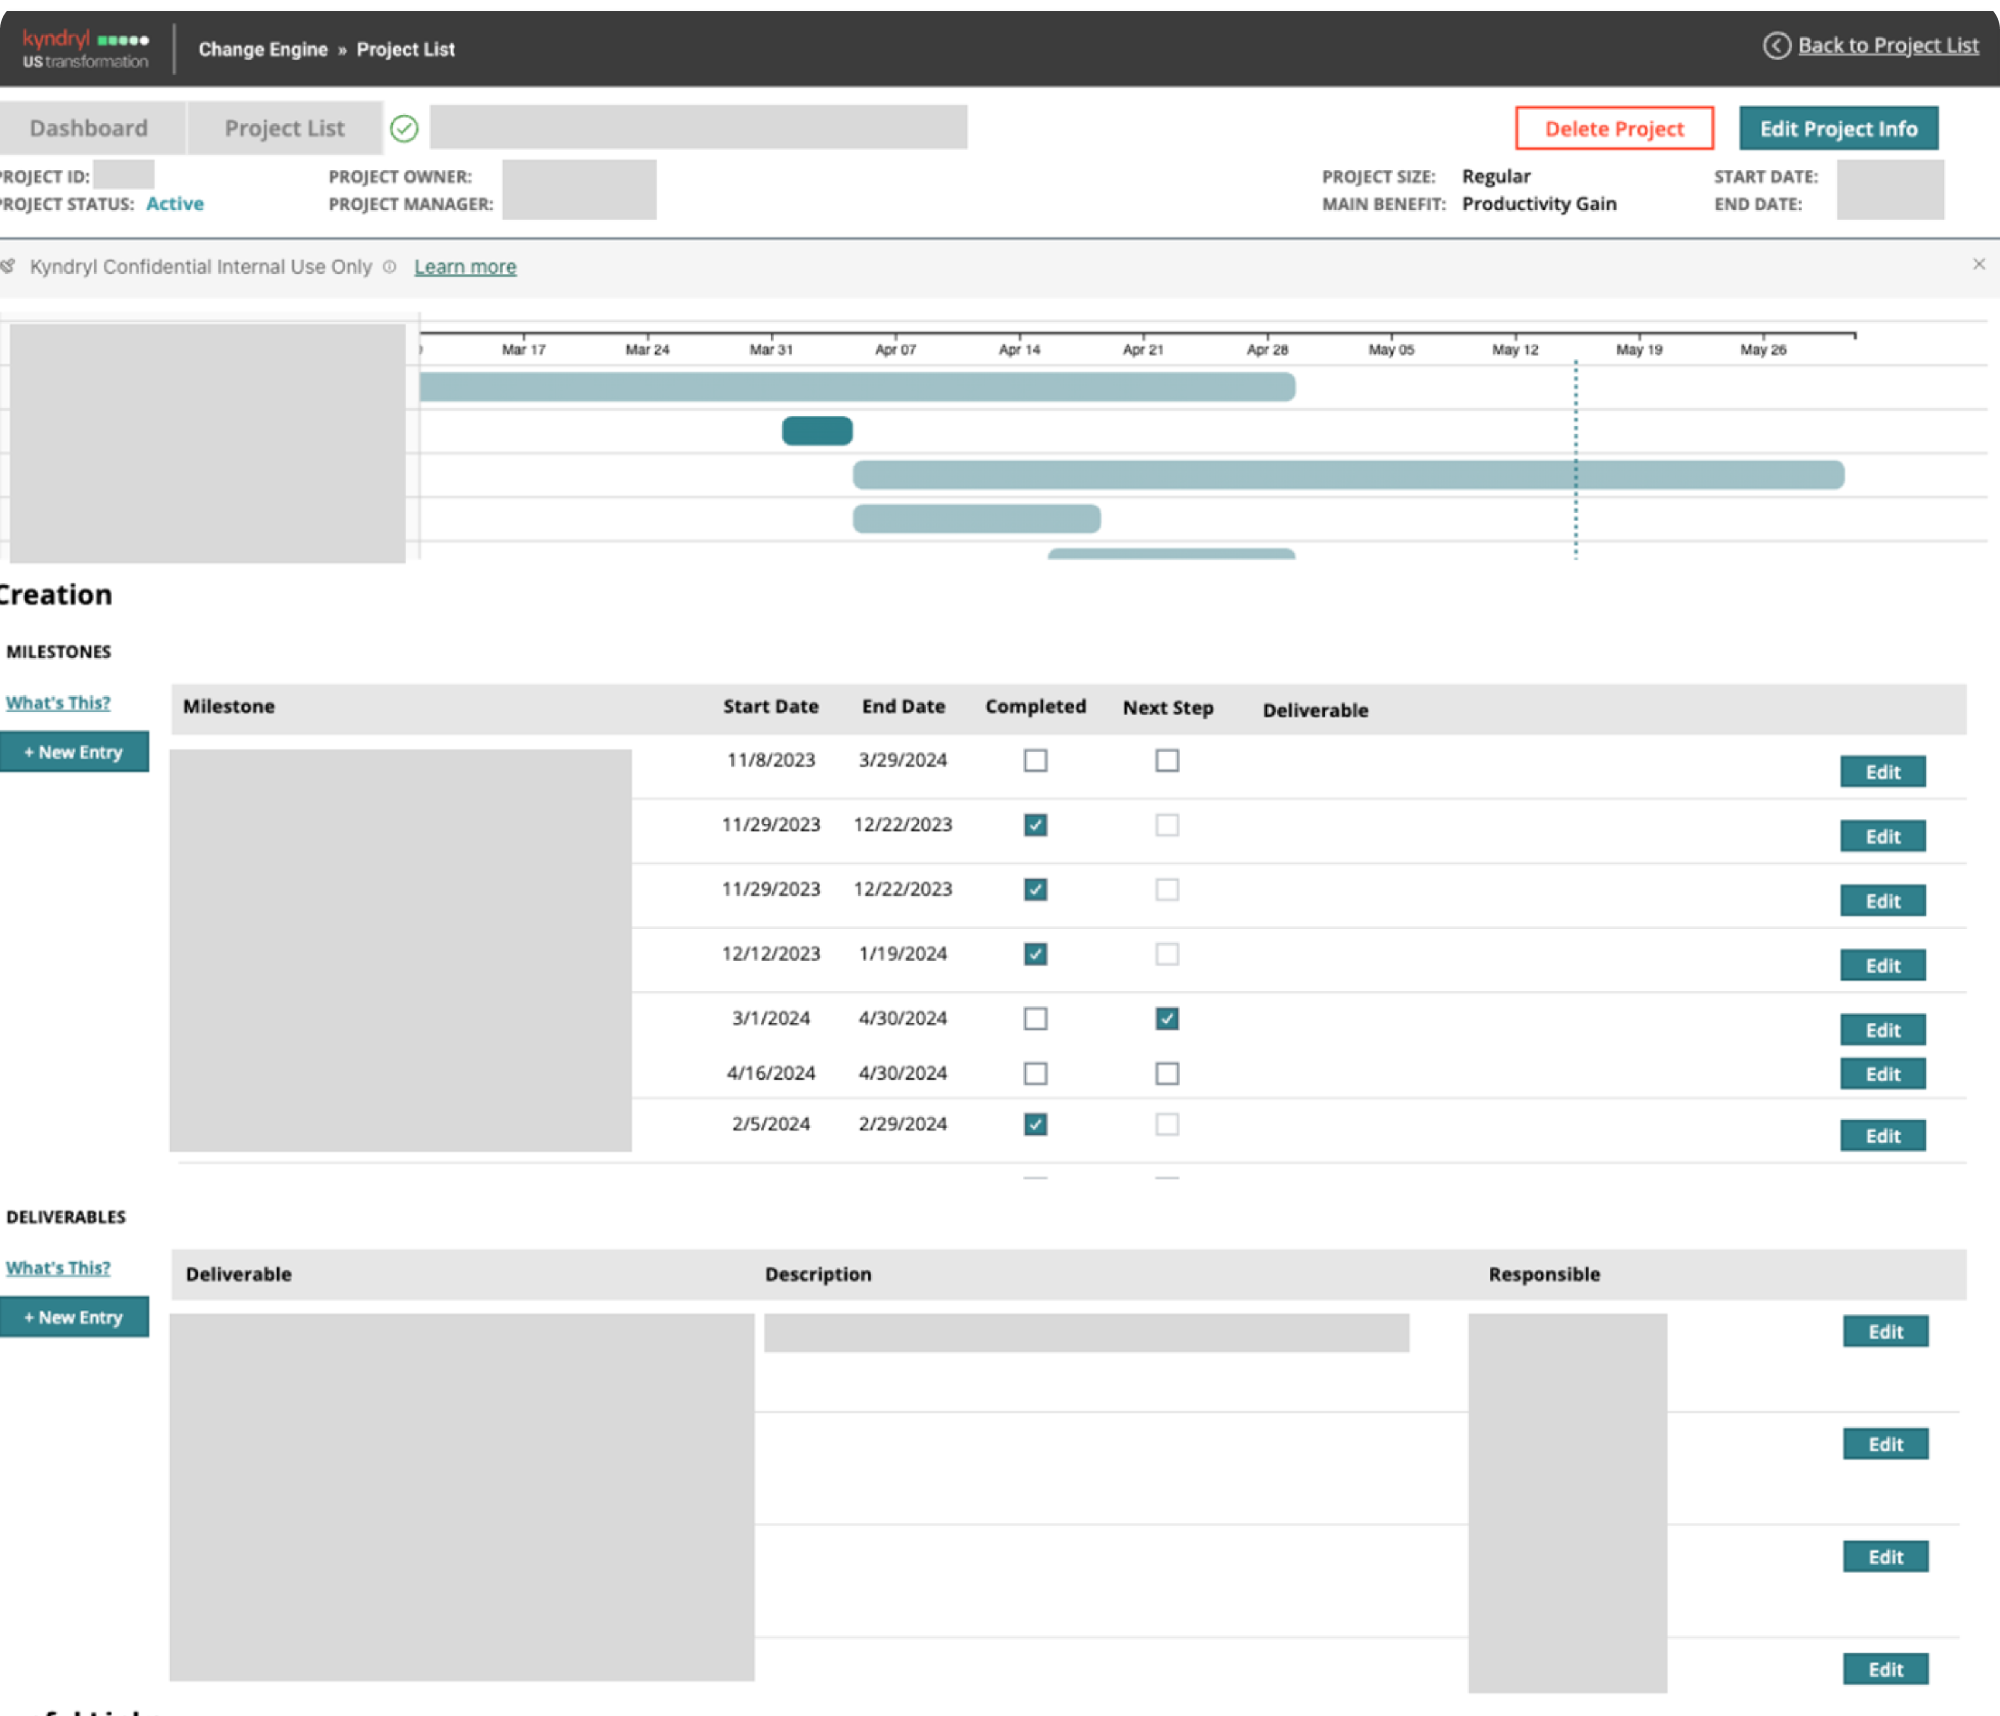Click the Kyndryl US transformation logo
Image resolution: width=2000 pixels, height=1716 pixels.
click(84, 48)
